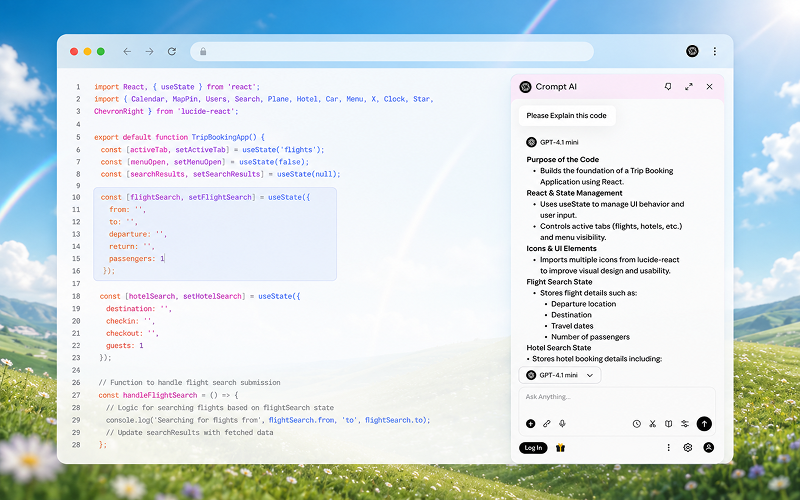The width and height of the screenshot is (800, 500).
Task: Click the scissors snip tool icon
Action: [653, 424]
